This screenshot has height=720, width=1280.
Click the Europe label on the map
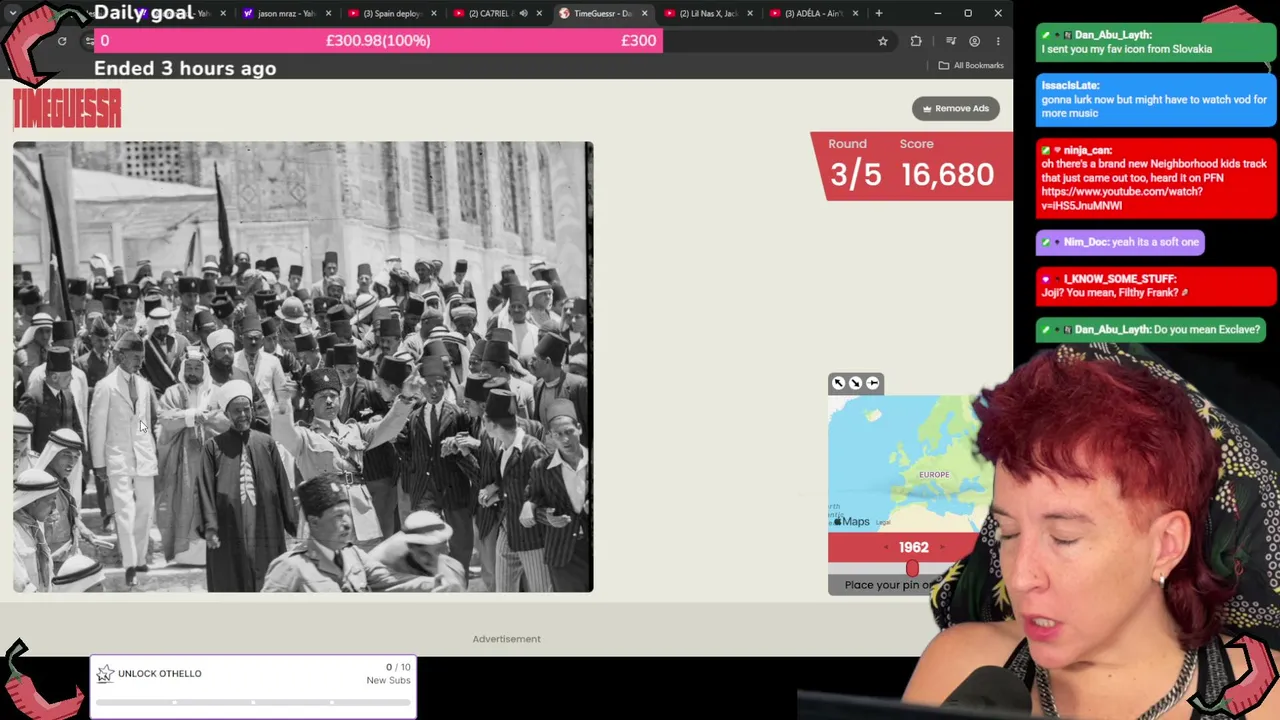point(934,475)
